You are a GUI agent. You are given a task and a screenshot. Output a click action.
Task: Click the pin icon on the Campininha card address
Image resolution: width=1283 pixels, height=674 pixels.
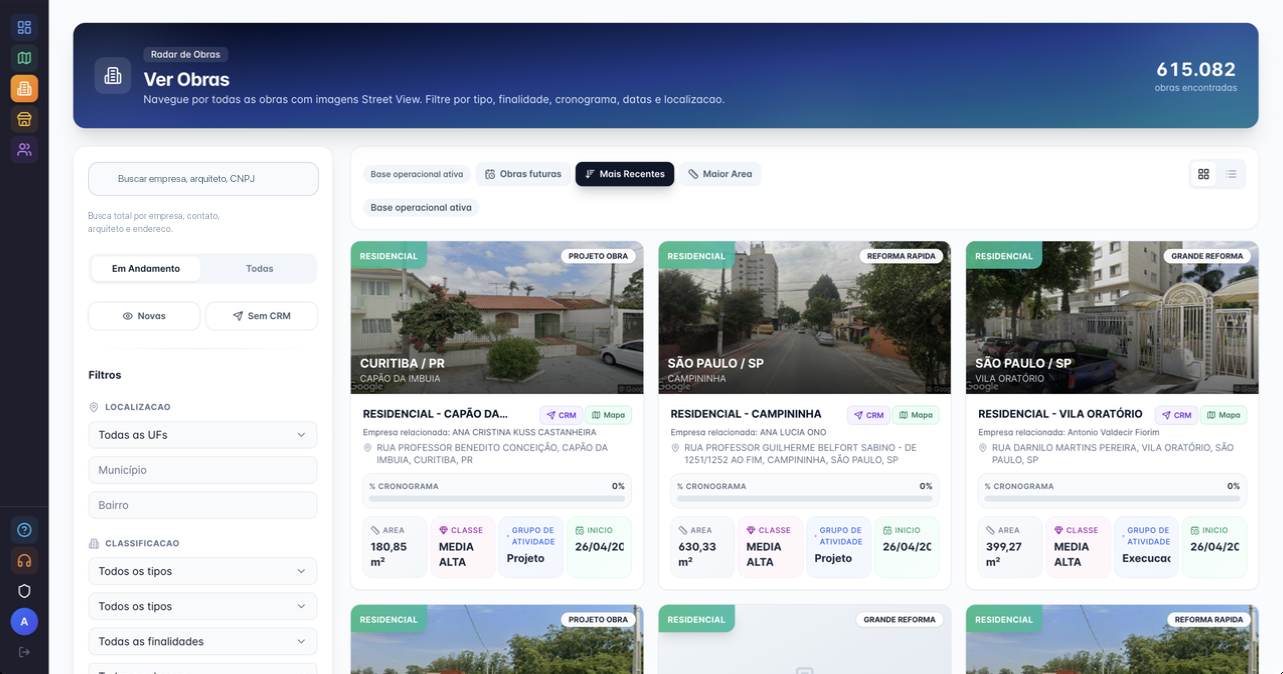[676, 448]
